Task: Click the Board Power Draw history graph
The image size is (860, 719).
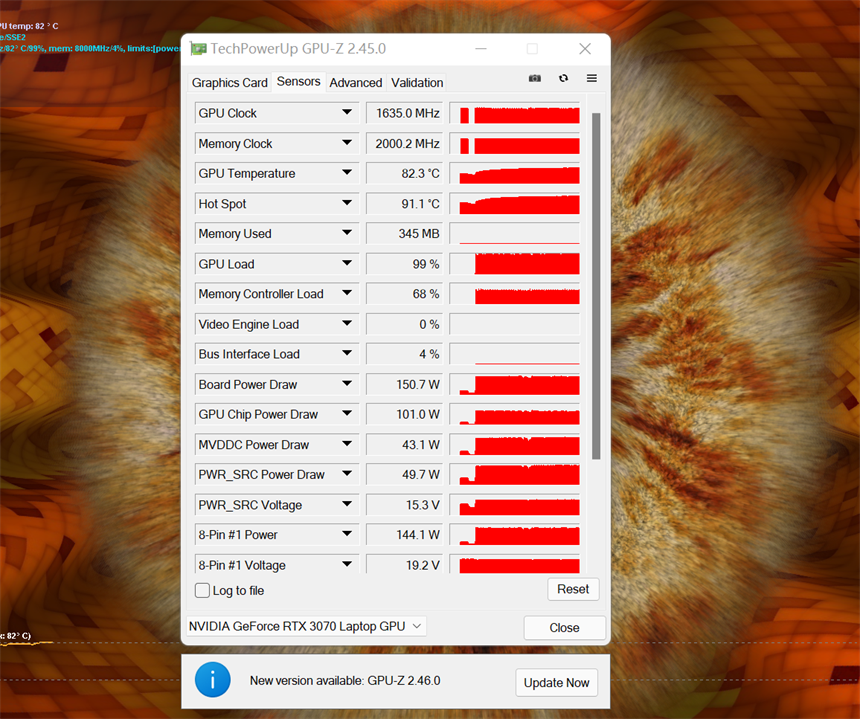Action: pyautogui.click(x=514, y=384)
